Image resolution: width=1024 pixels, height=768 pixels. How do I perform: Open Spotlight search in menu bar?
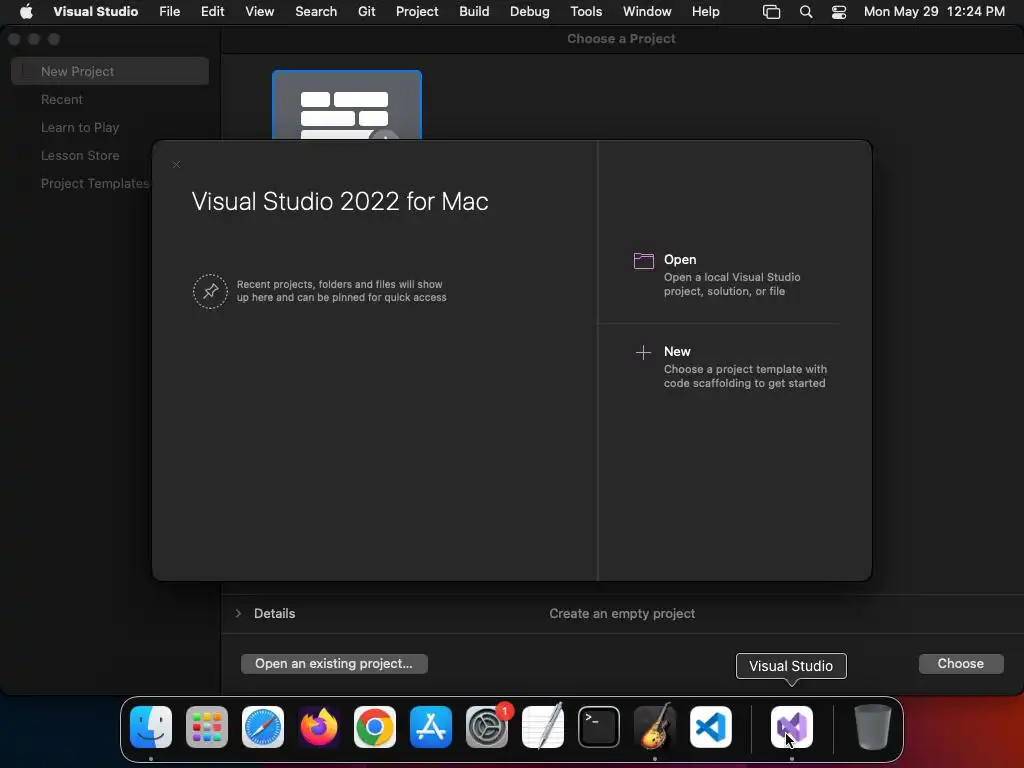coord(806,12)
